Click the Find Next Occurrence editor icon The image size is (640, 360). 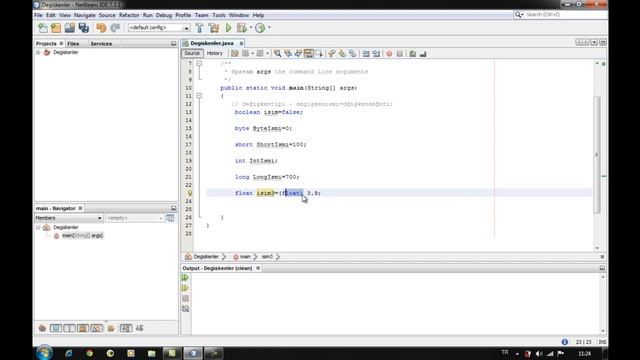(298, 53)
